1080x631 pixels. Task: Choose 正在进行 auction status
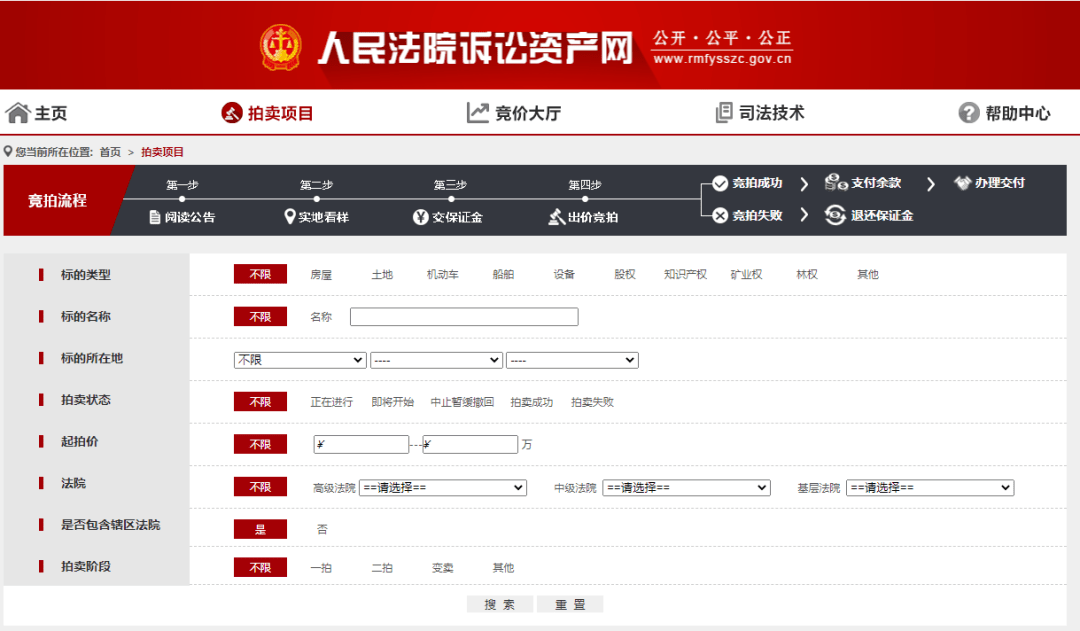point(331,402)
